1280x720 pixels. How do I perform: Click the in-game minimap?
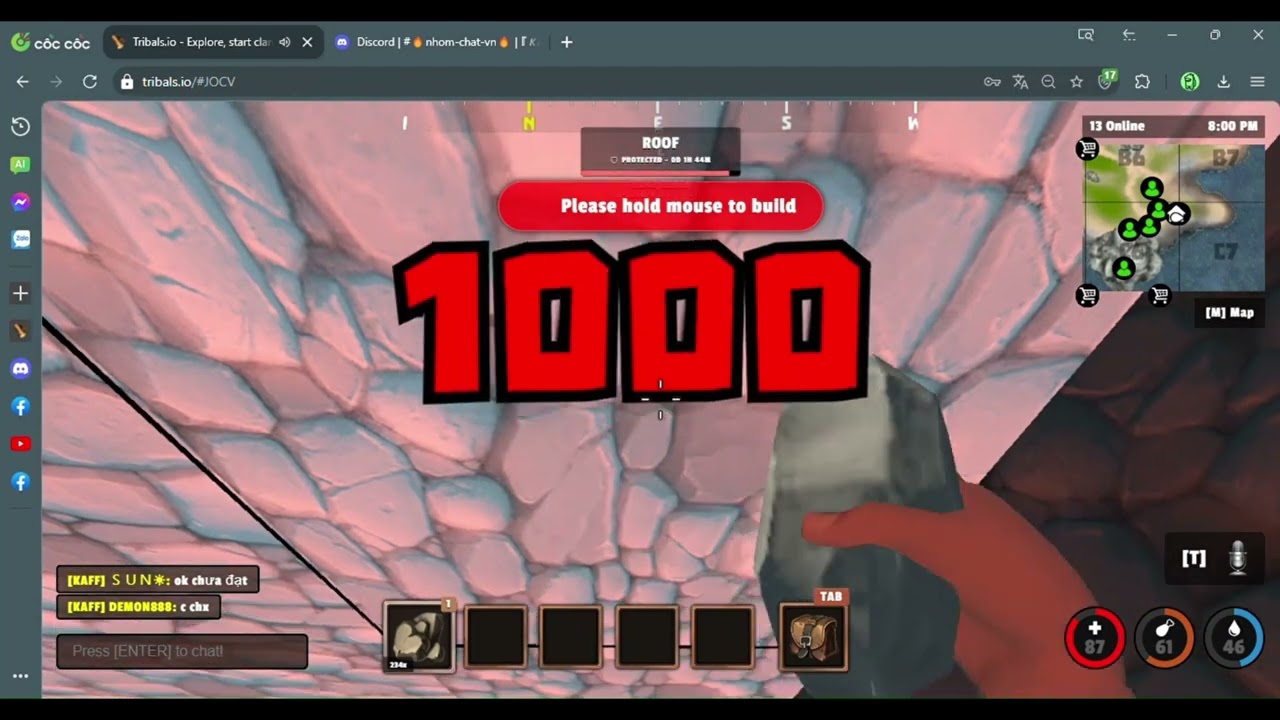(x=1174, y=217)
